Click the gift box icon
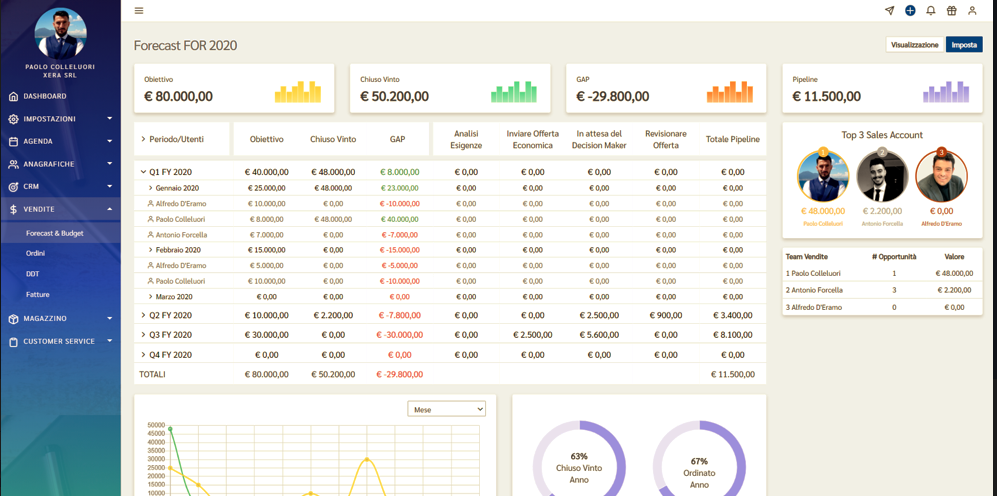This screenshot has height=496, width=997. [951, 11]
